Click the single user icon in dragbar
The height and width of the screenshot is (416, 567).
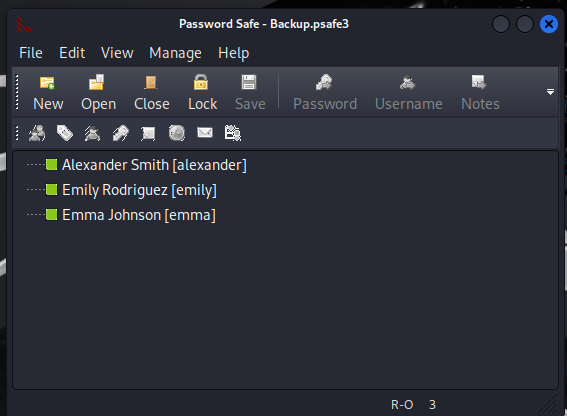tap(93, 133)
